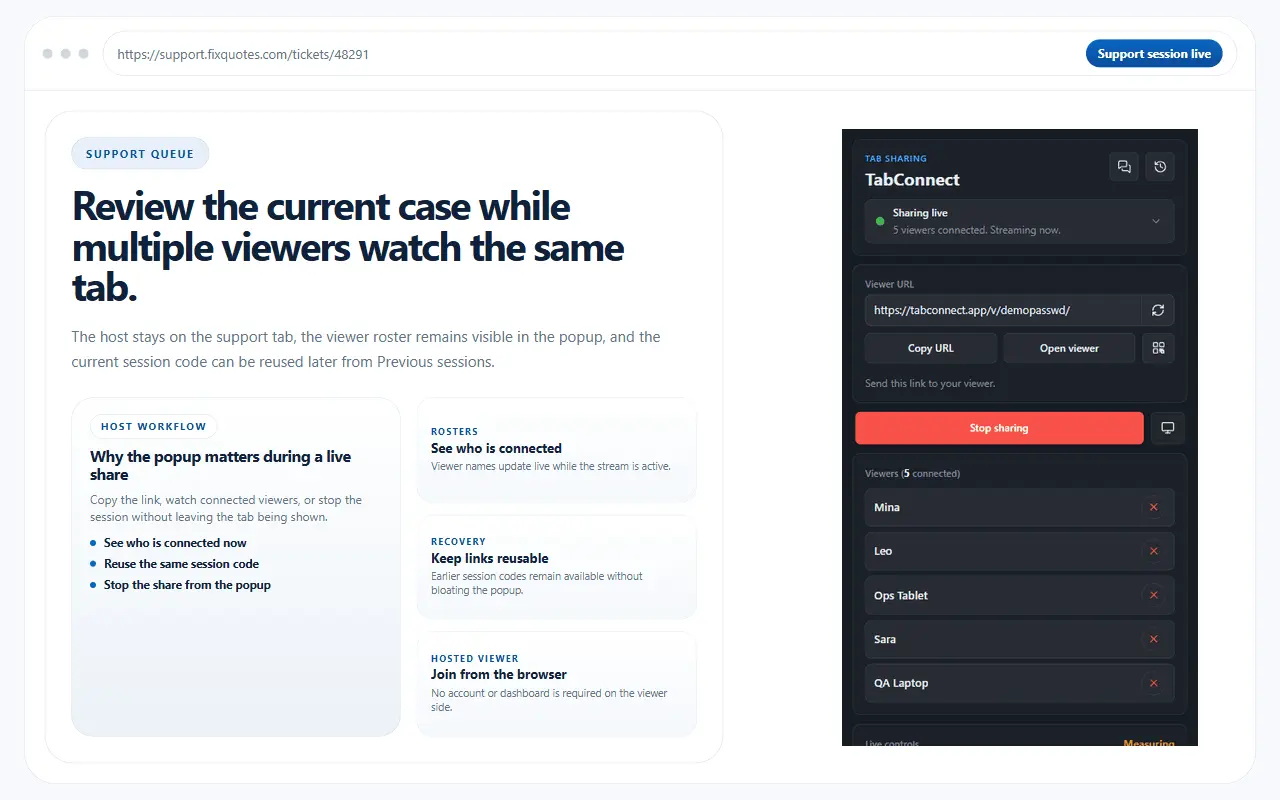Click the TabConnect title

coord(912,180)
